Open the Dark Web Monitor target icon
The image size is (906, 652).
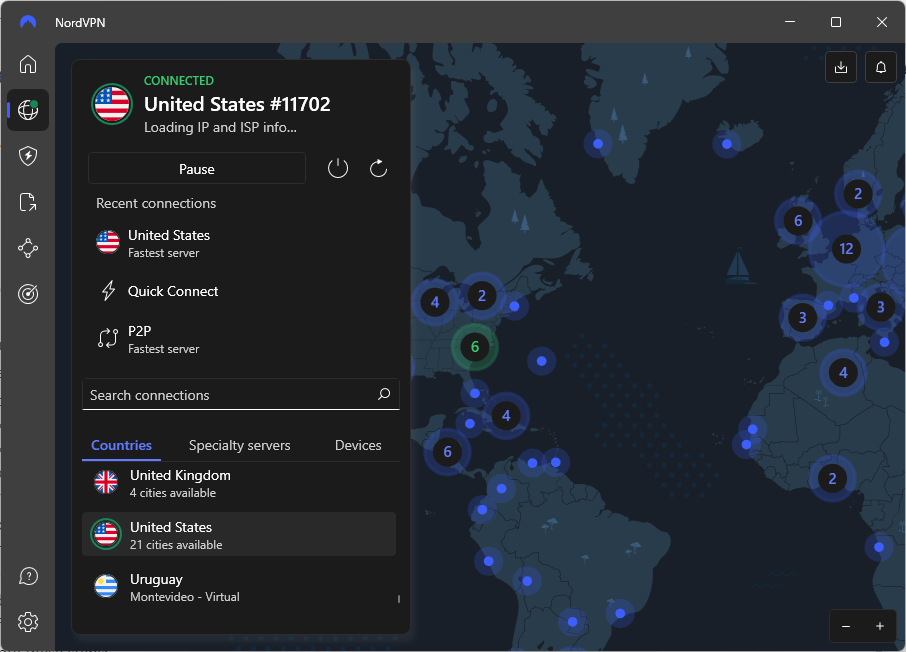(x=28, y=294)
